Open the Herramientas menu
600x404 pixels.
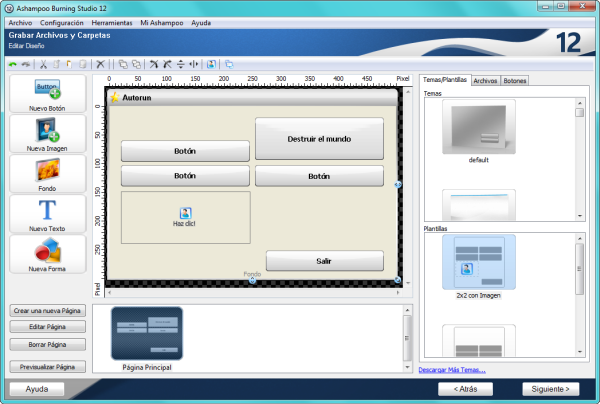click(112, 23)
